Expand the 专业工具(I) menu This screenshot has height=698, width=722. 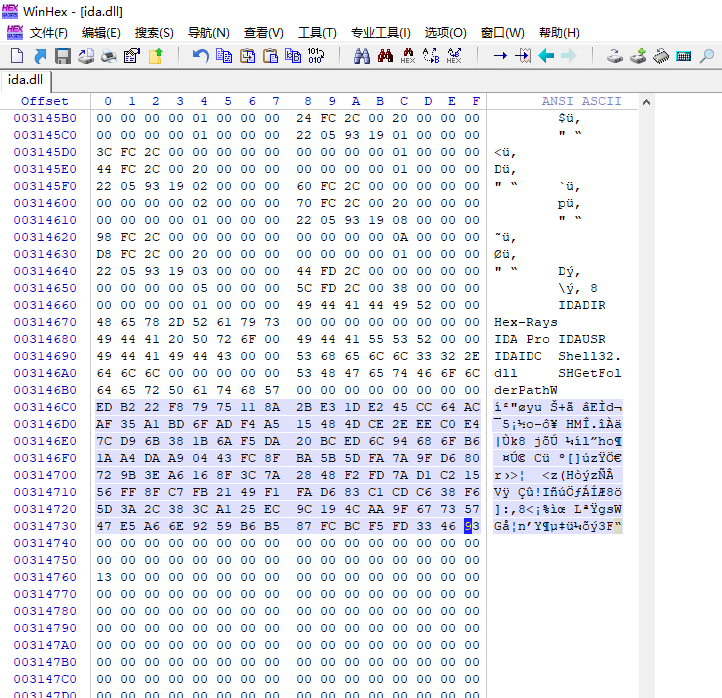pyautogui.click(x=380, y=33)
